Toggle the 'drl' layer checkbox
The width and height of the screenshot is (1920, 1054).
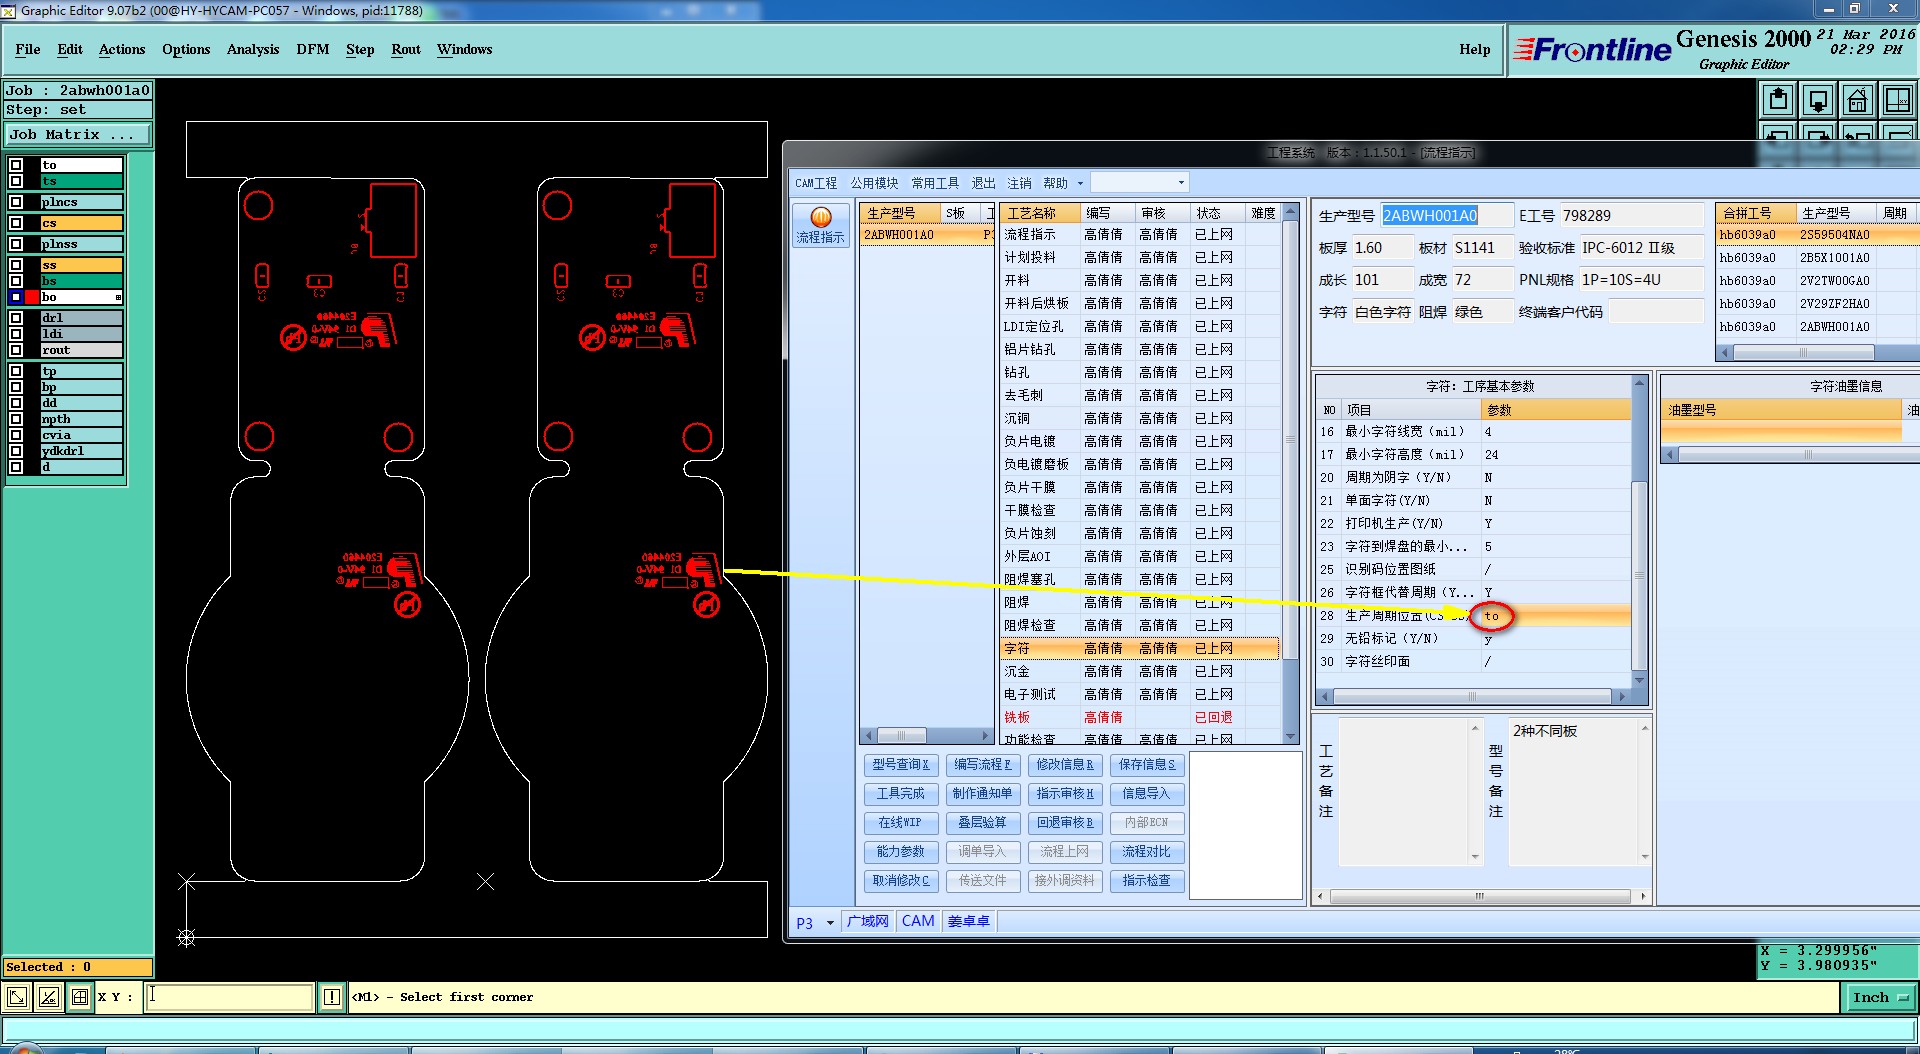pos(16,318)
